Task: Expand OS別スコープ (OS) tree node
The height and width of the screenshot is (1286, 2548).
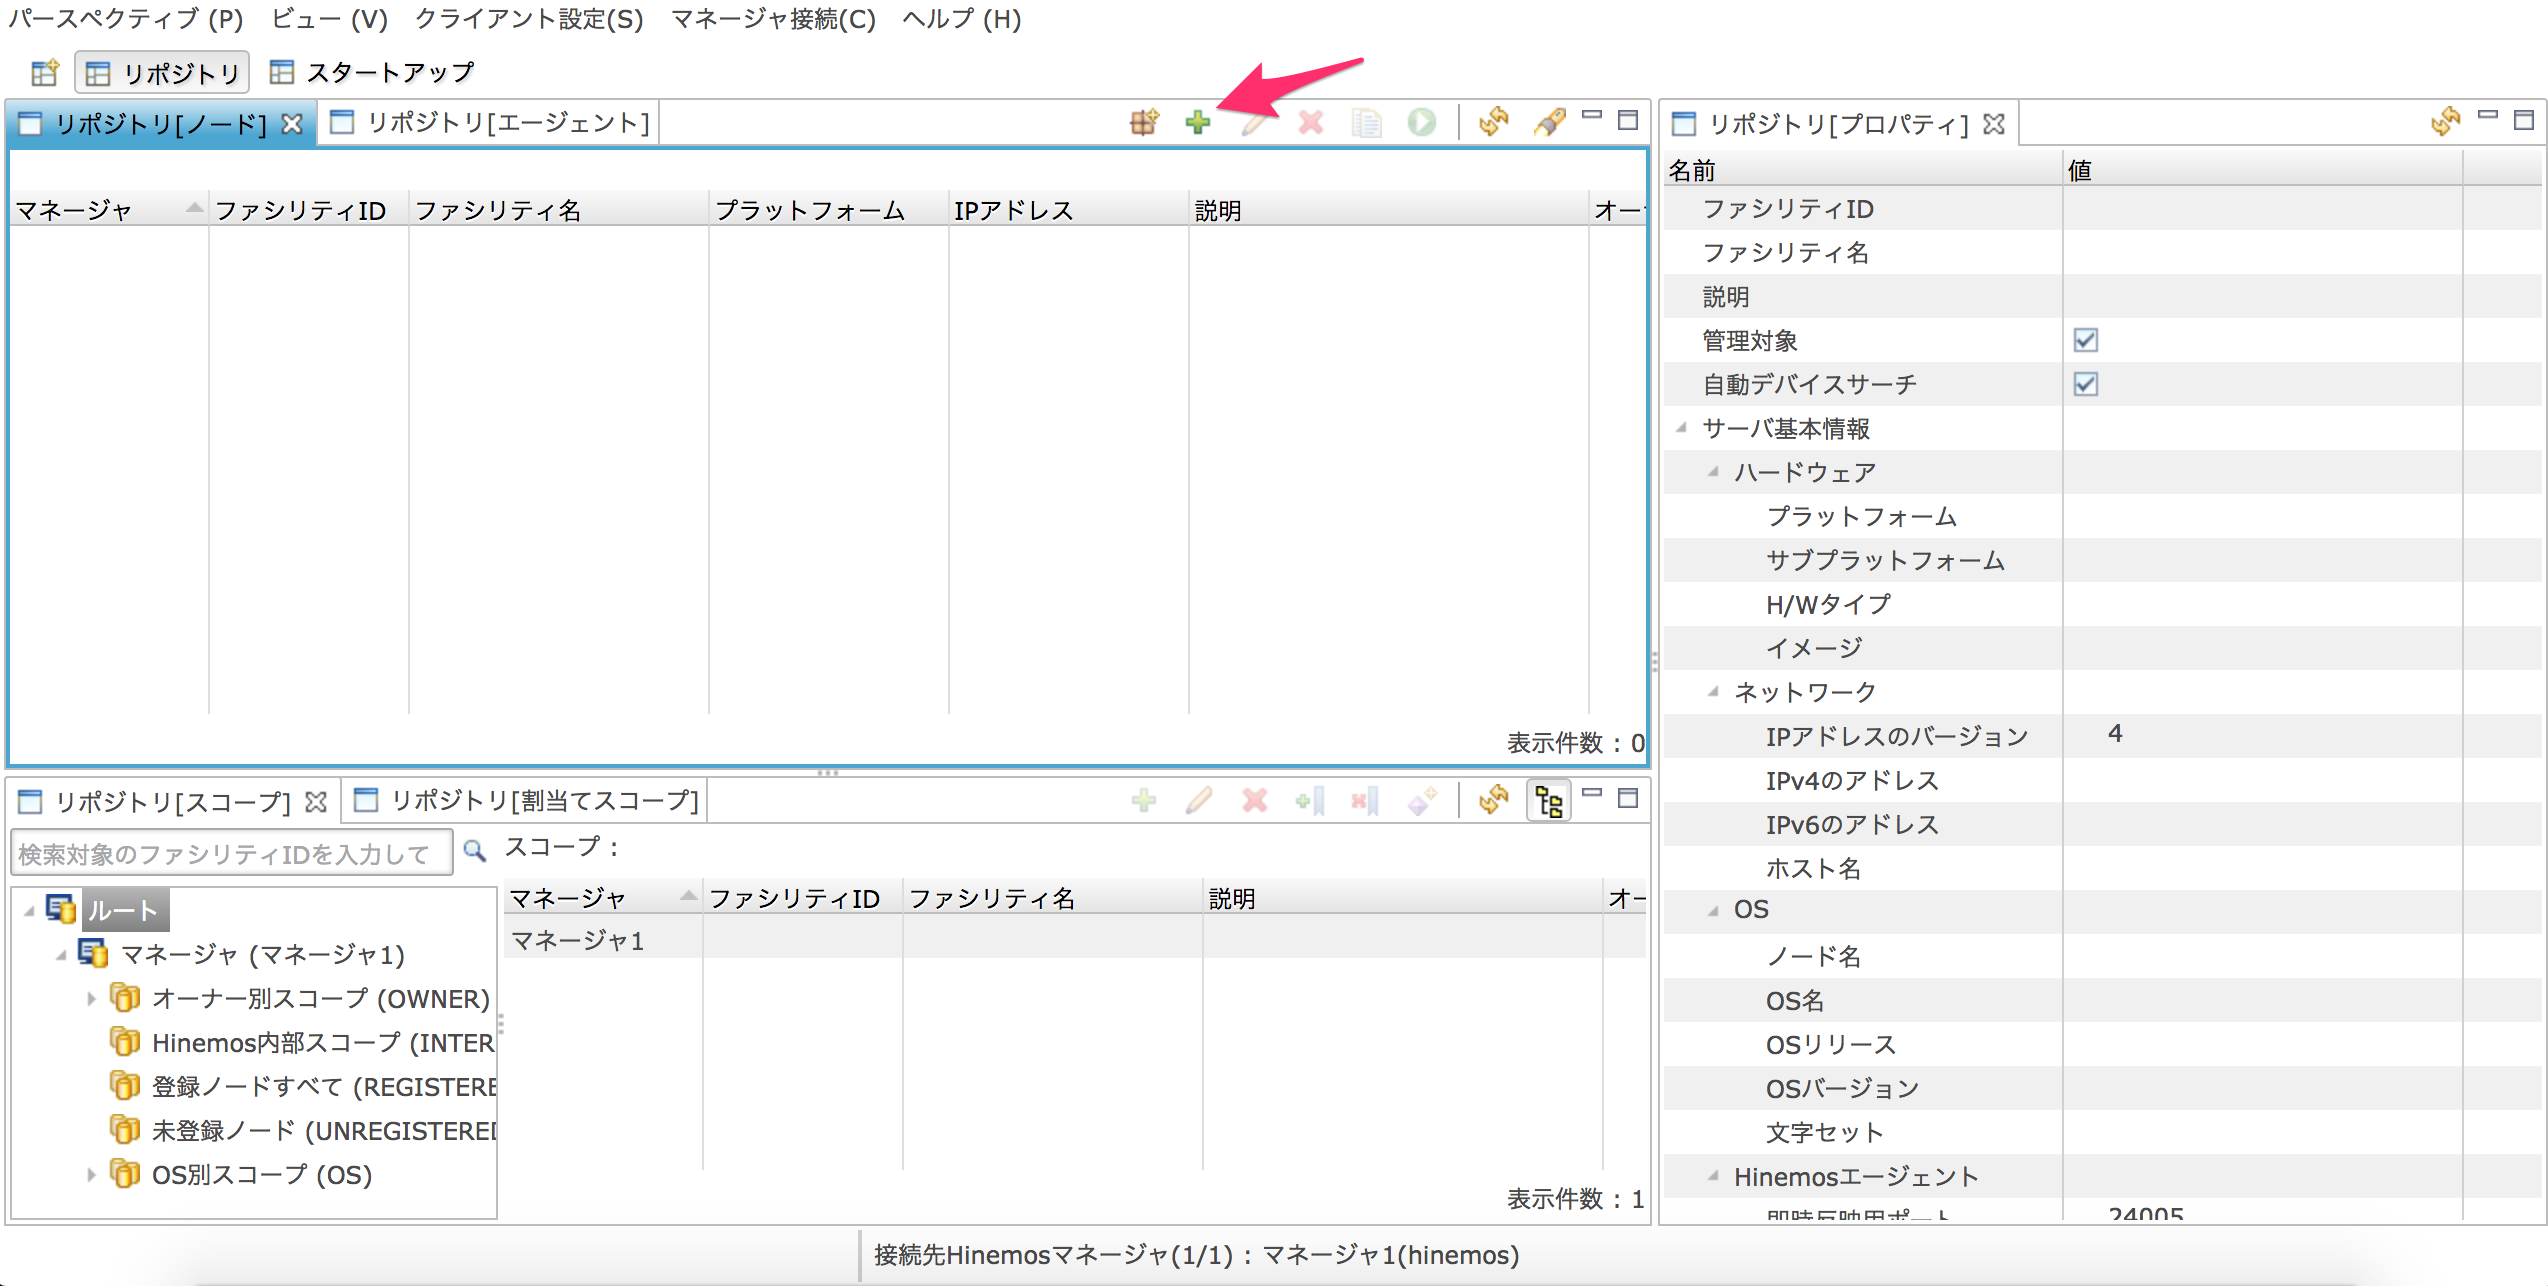Action: pos(91,1174)
